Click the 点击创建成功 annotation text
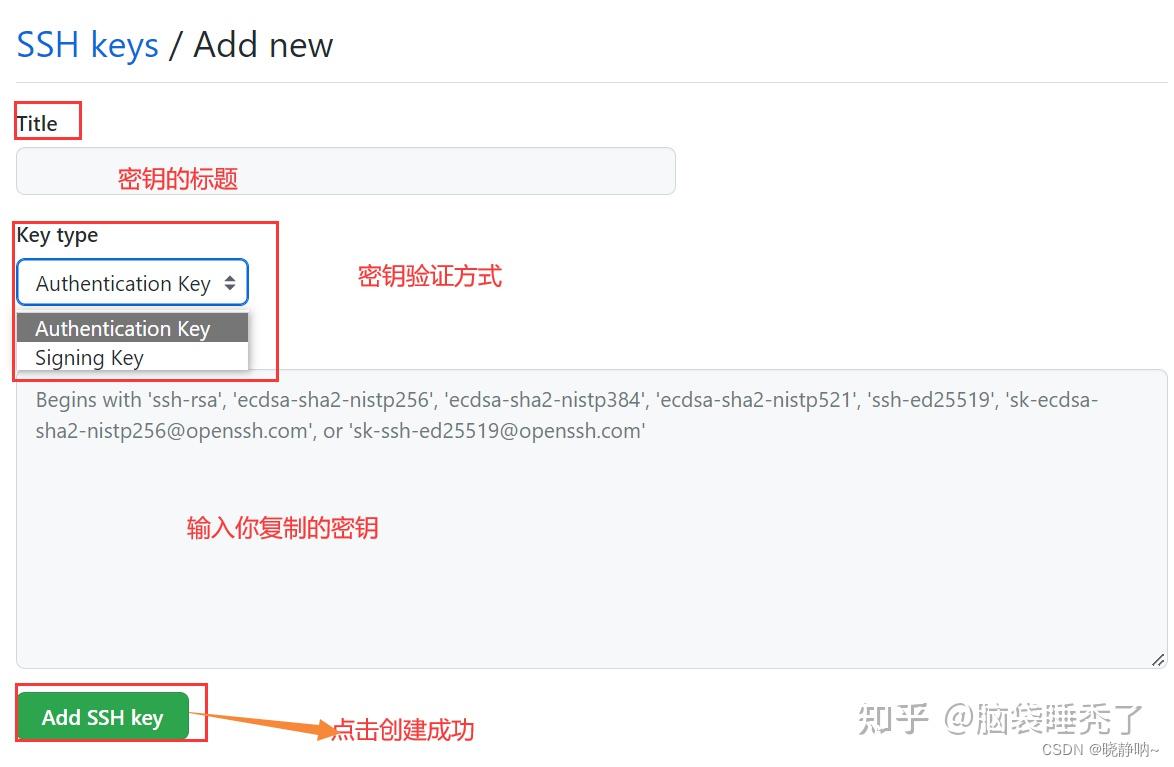Viewport: 1174px width, 767px height. pos(404,730)
